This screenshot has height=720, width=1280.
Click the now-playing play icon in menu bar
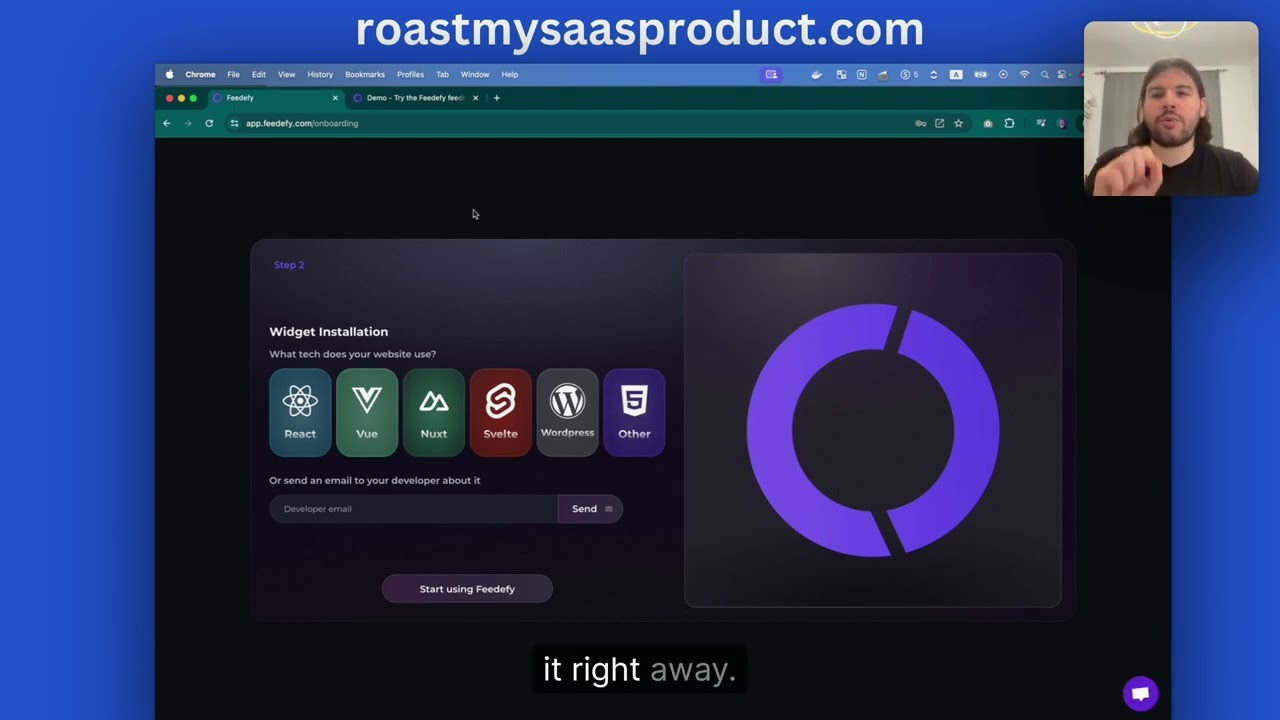pos(1003,74)
